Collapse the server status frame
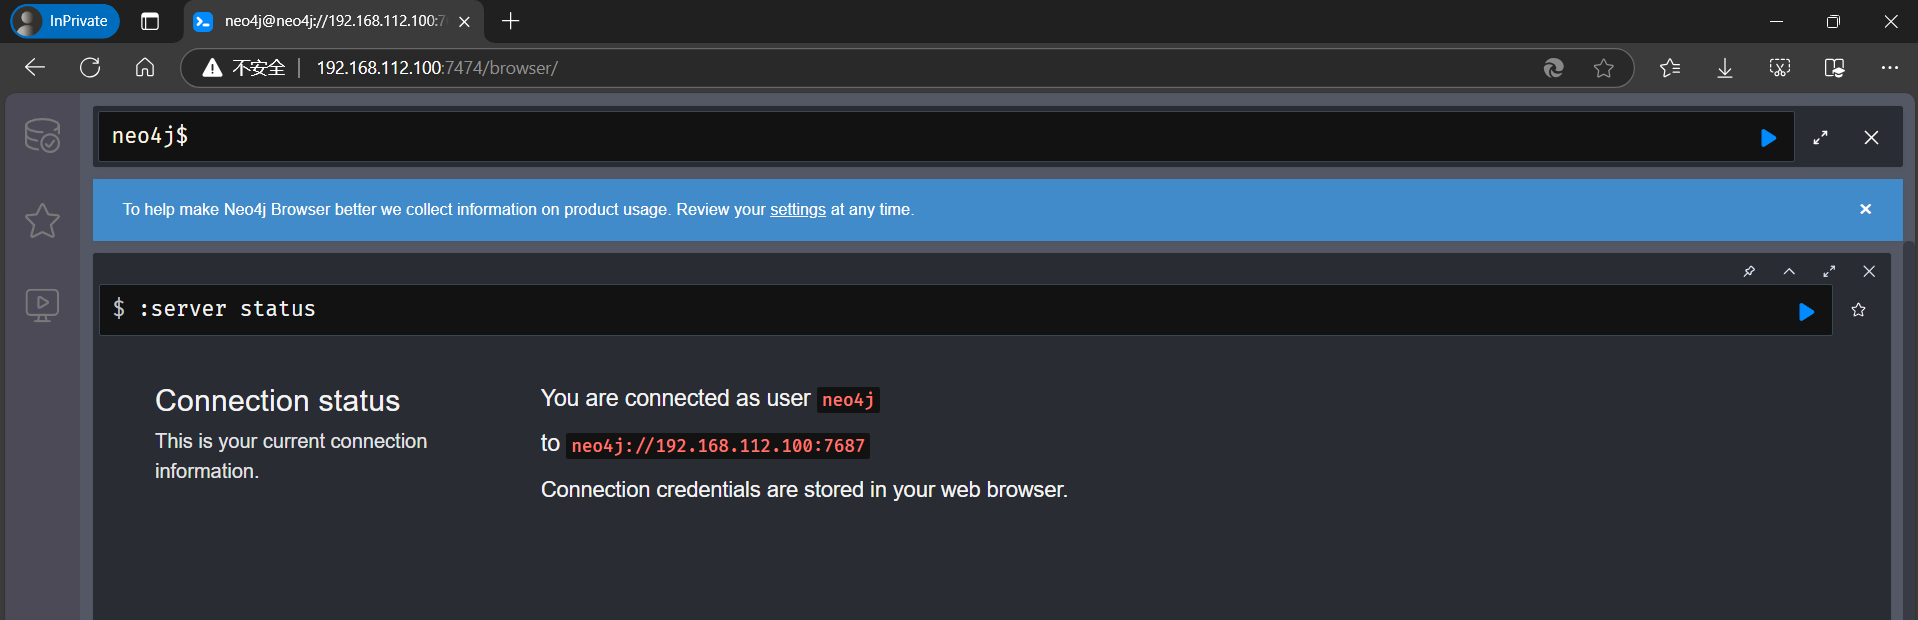Screen dimensions: 1918x620 (x=1789, y=271)
